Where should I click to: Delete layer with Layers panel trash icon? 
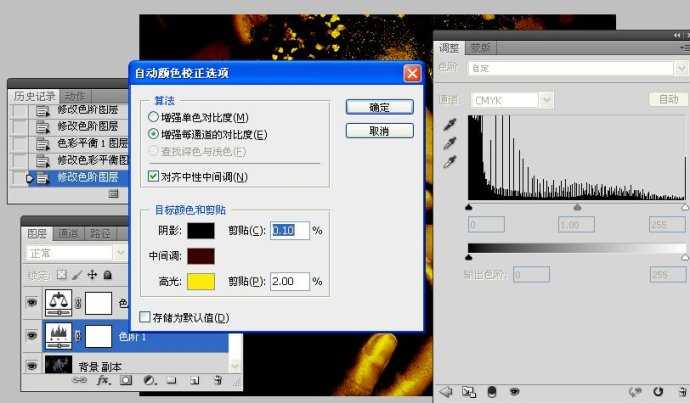point(218,380)
